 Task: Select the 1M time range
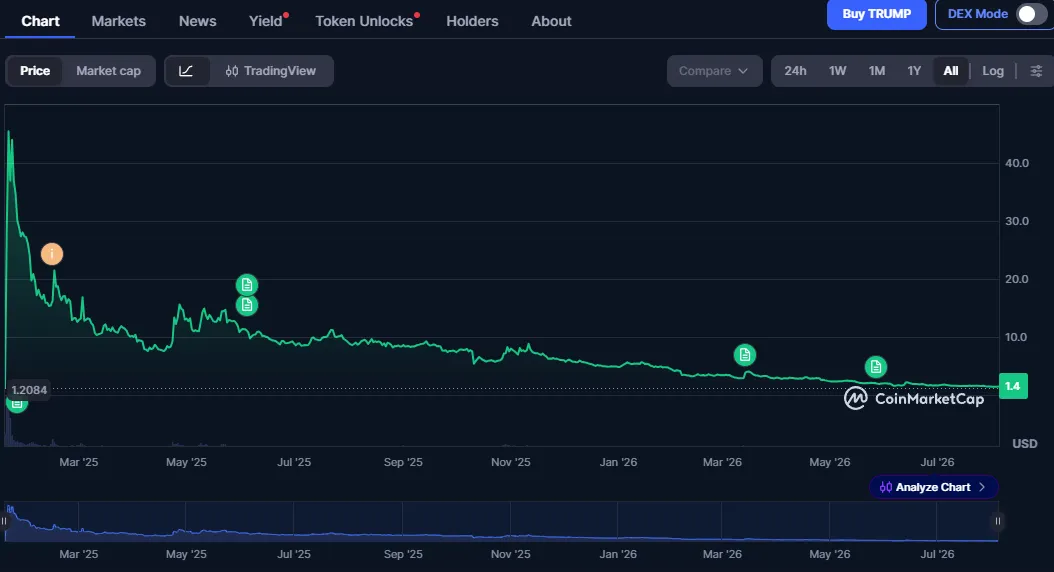point(877,71)
